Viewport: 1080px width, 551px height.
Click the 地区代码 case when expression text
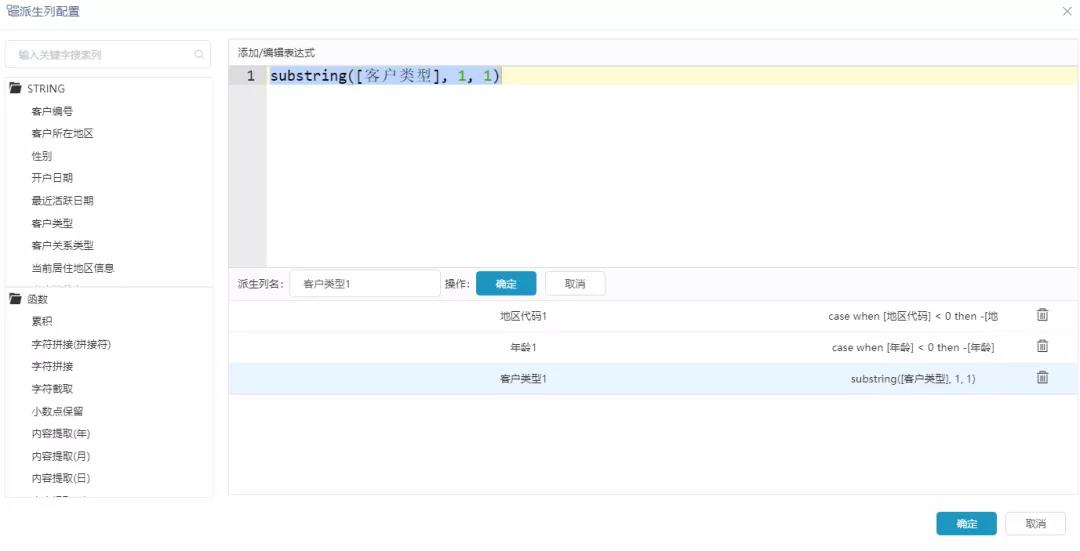pyautogui.click(x=913, y=316)
